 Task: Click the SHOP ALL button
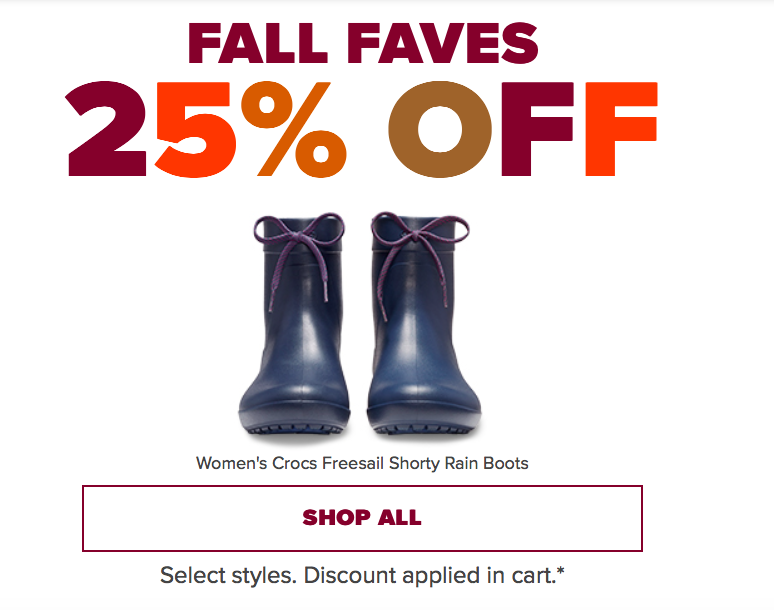point(362,518)
